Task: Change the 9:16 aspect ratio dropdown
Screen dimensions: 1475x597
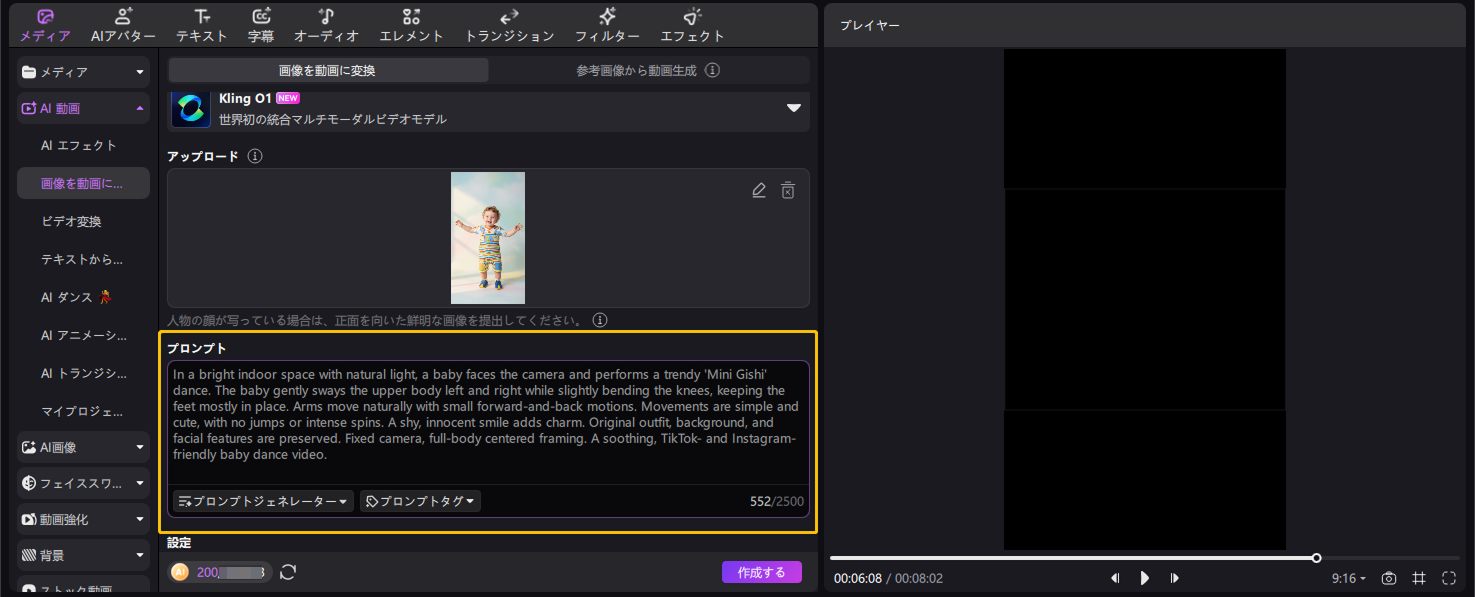Action: click(x=1348, y=578)
